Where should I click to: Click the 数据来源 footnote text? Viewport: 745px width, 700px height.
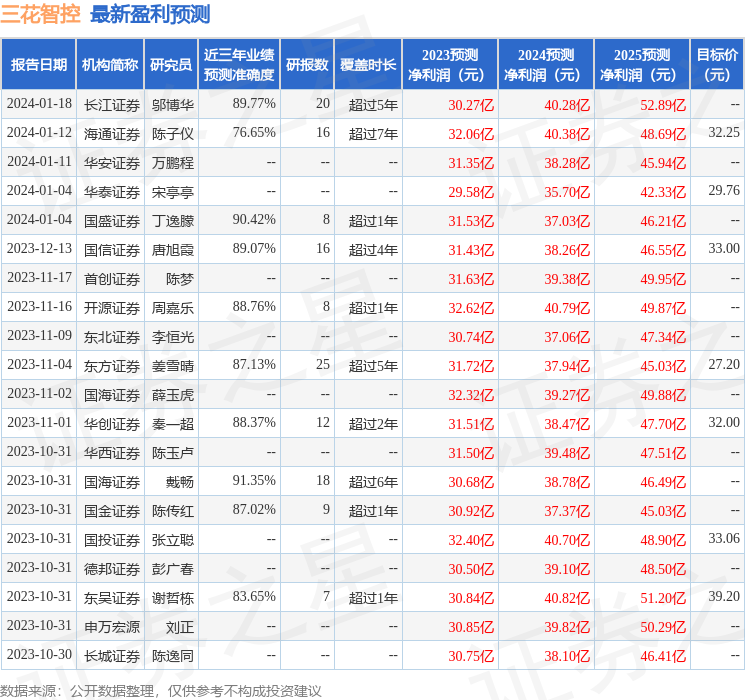pos(161,690)
